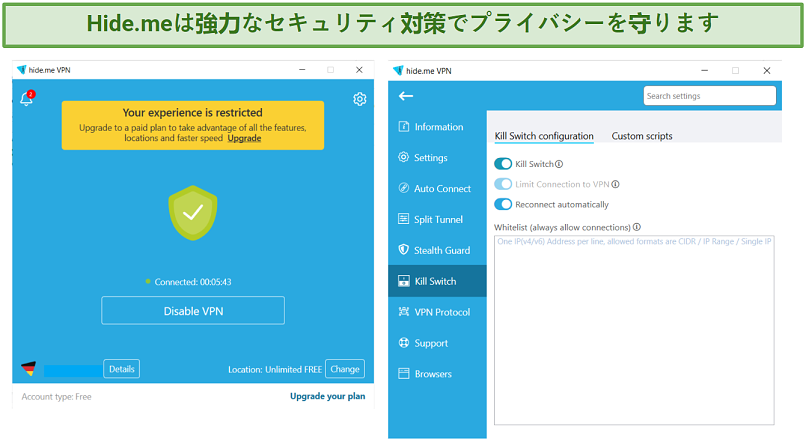Click the Disable VPN button
Viewport: 806px width, 442px height.
tap(193, 310)
